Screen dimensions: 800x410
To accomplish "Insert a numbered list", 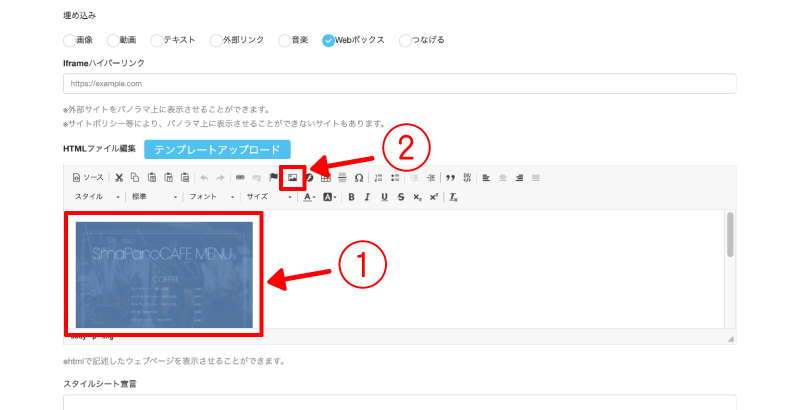I will (379, 178).
